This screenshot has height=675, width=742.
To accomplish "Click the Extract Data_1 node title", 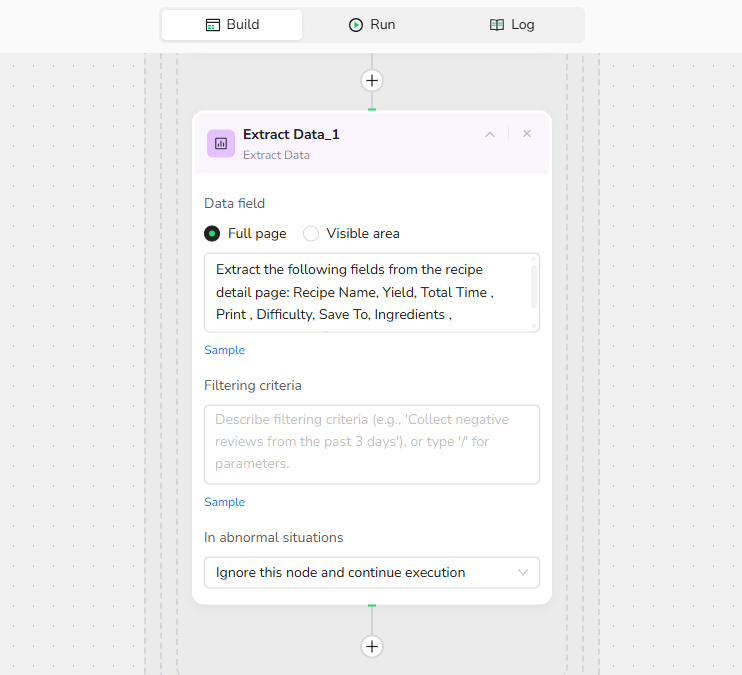I will tap(291, 134).
